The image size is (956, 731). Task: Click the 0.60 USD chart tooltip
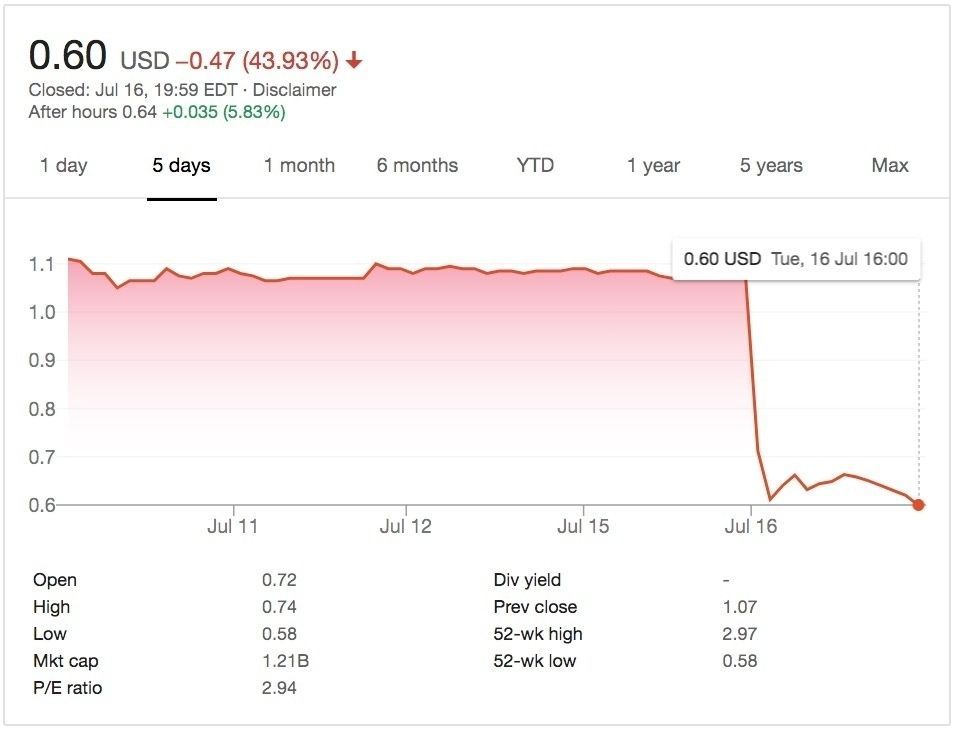coord(796,259)
